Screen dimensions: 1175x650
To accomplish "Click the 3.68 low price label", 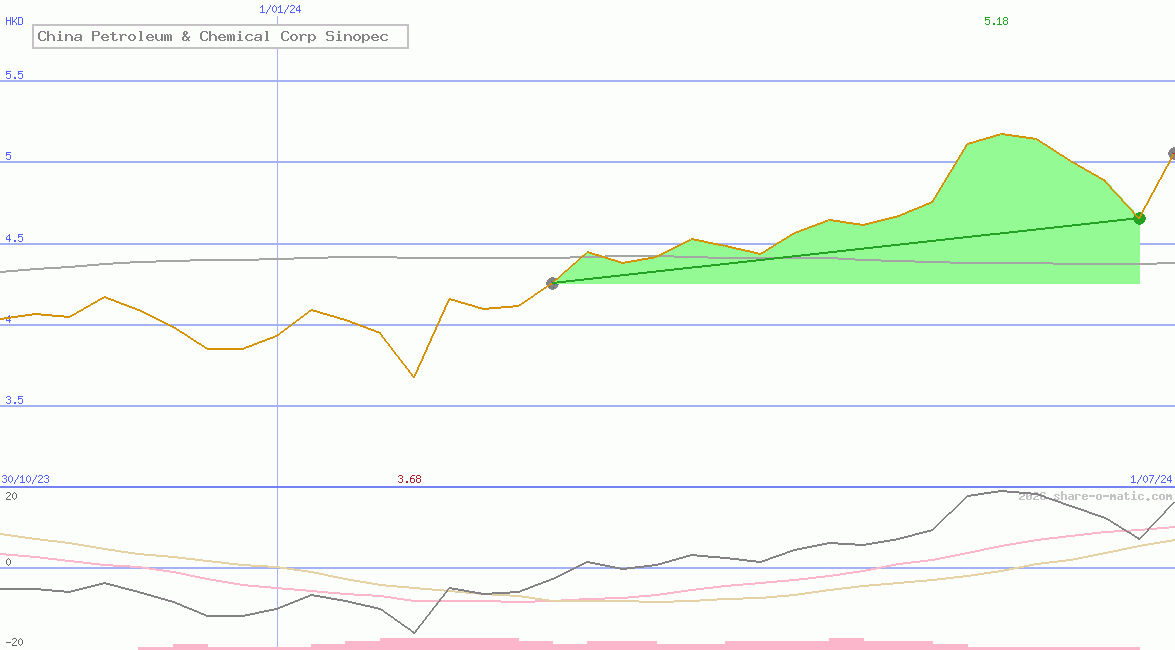I will coord(409,479).
